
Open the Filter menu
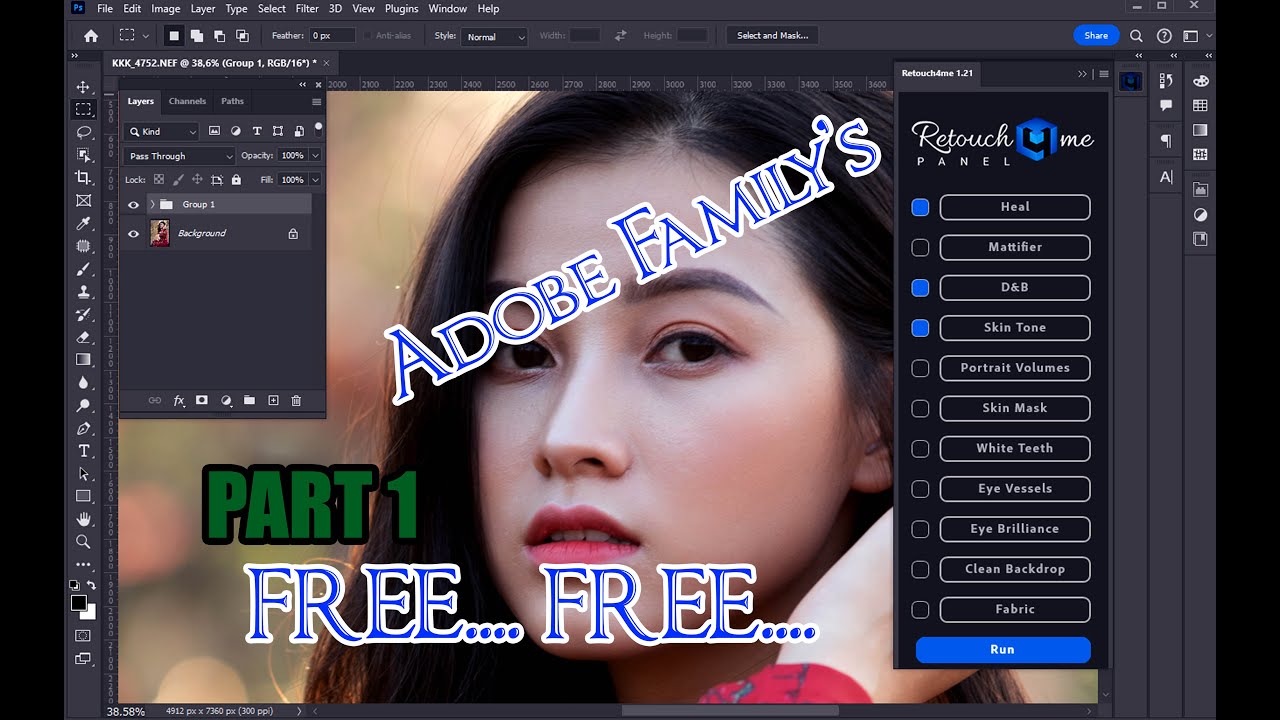coord(307,8)
